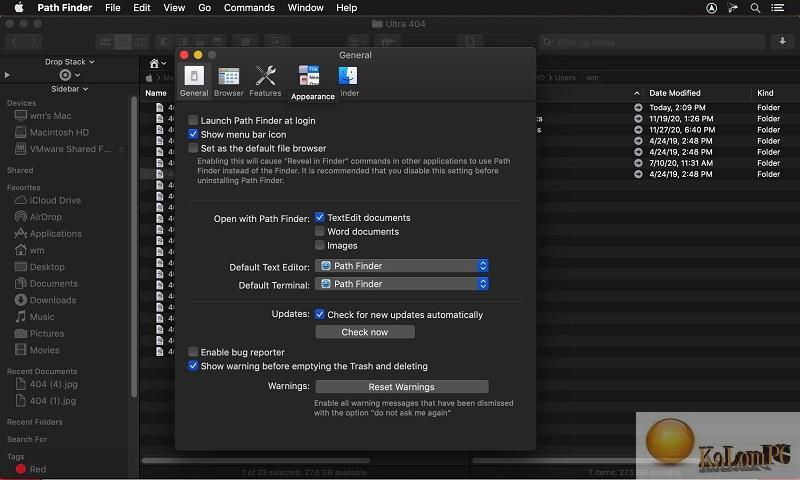
Task: Click the Check now button
Action: tap(365, 332)
